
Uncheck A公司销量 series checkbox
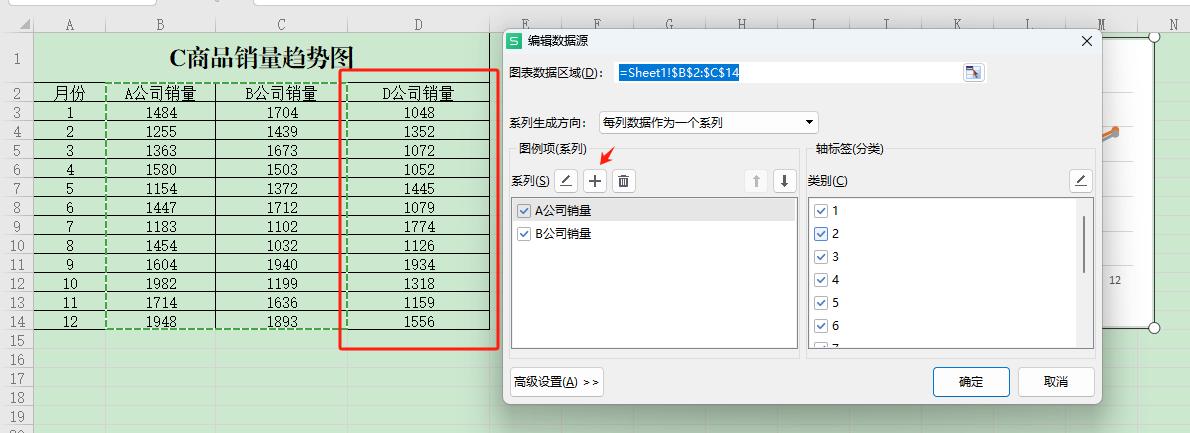pyautogui.click(x=524, y=211)
